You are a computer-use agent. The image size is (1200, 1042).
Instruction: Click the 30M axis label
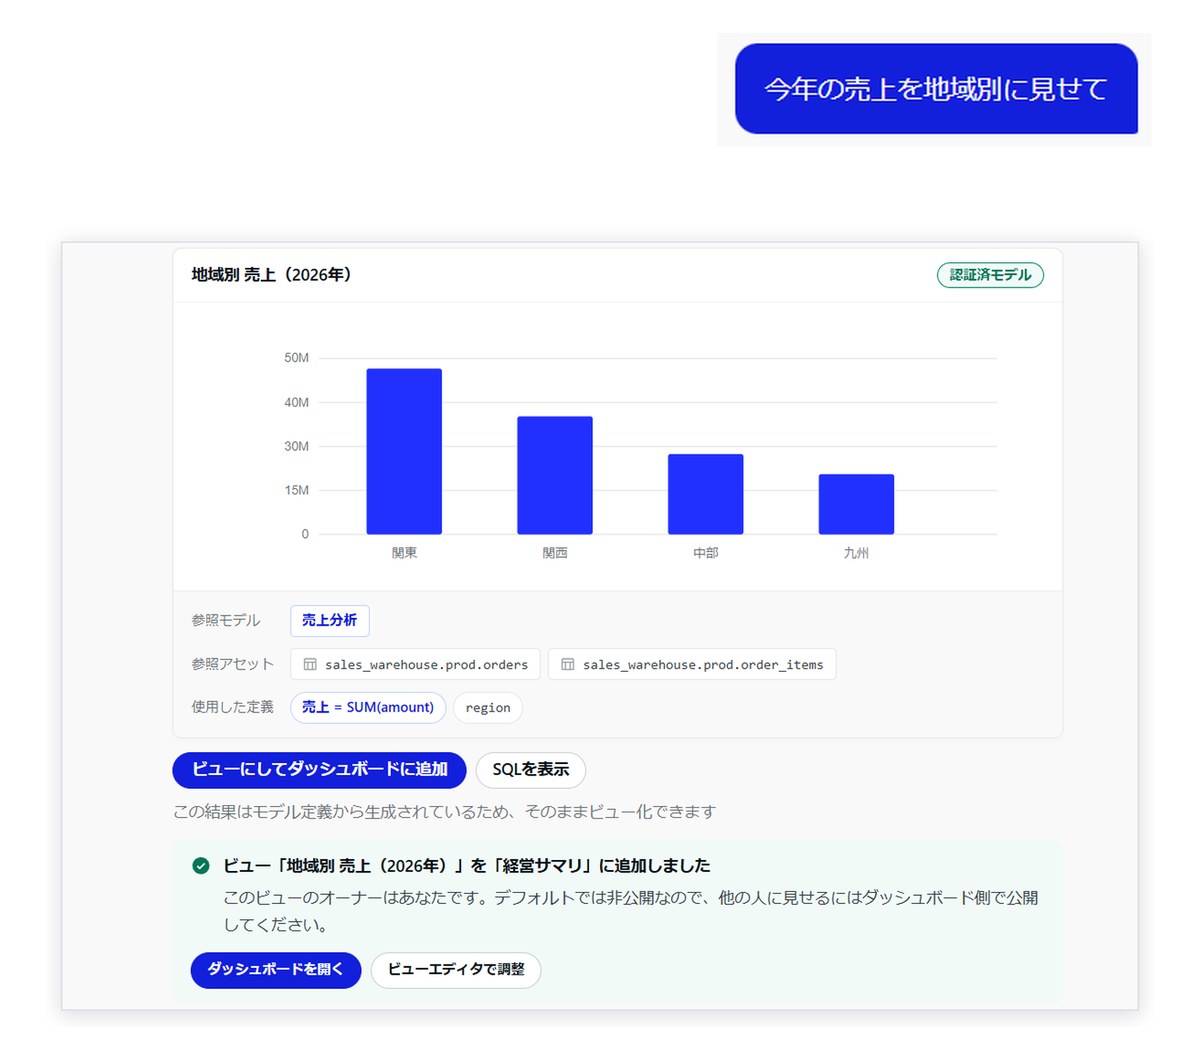(x=297, y=446)
